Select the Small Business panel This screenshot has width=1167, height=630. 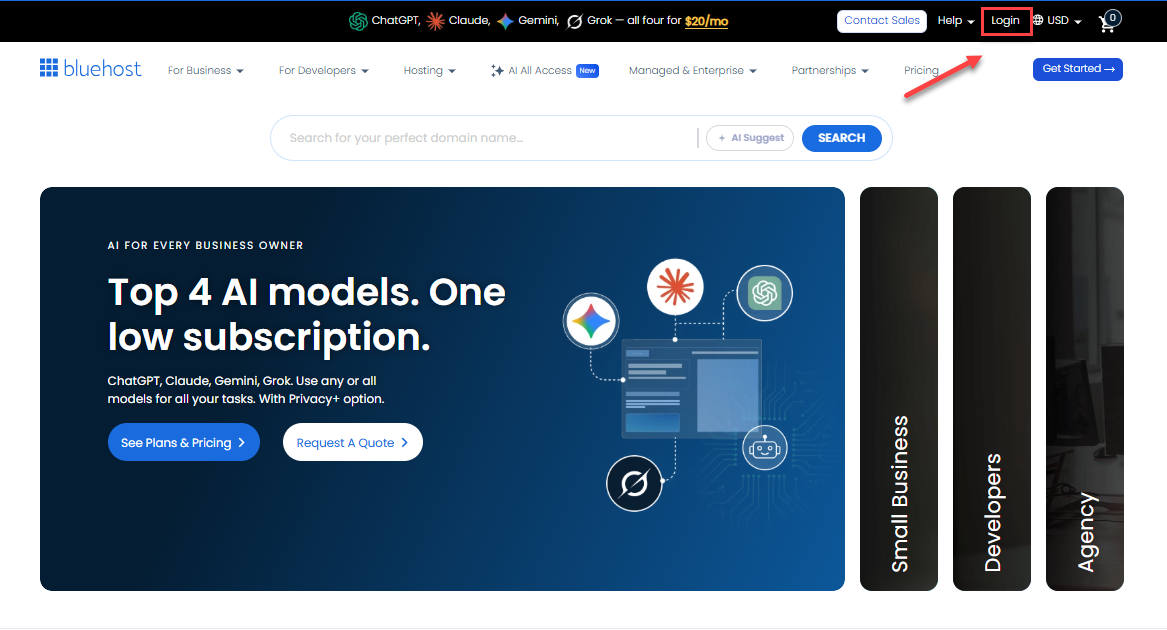click(x=899, y=389)
